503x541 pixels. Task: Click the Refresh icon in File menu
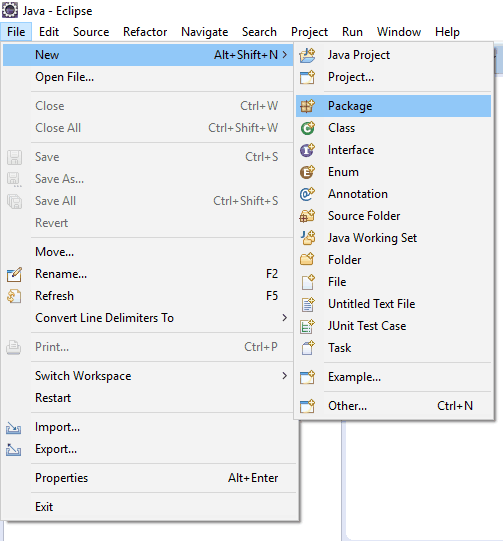(x=14, y=296)
